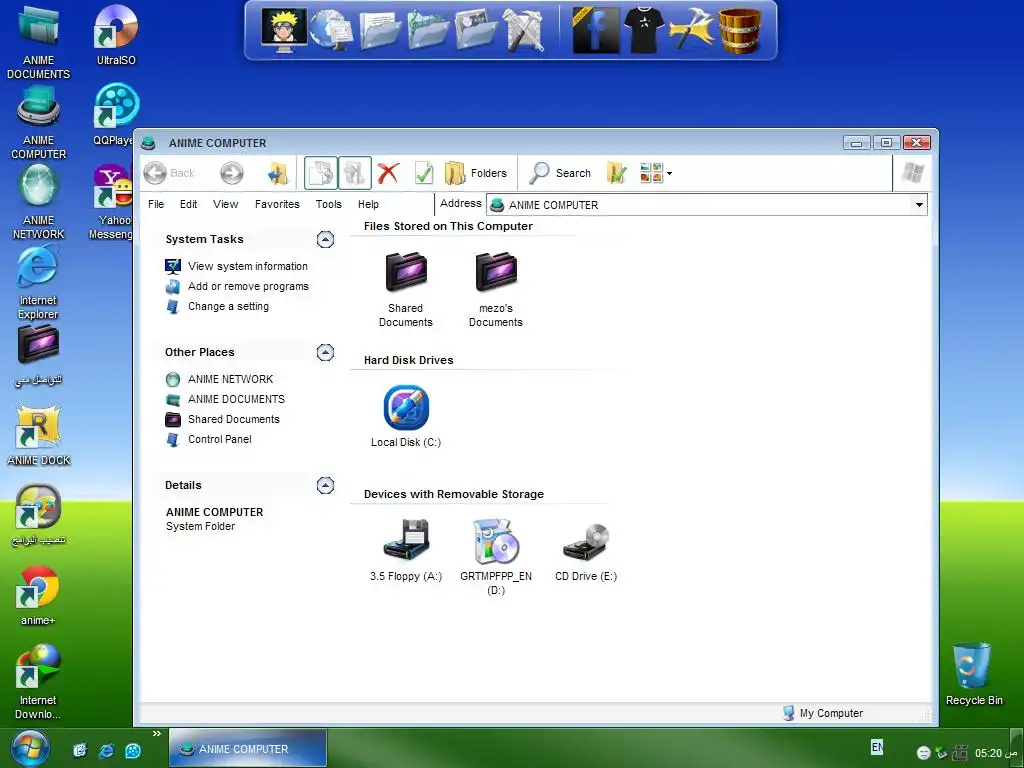
Task: Click the wrench and hammer dock icon
Action: coord(524,30)
